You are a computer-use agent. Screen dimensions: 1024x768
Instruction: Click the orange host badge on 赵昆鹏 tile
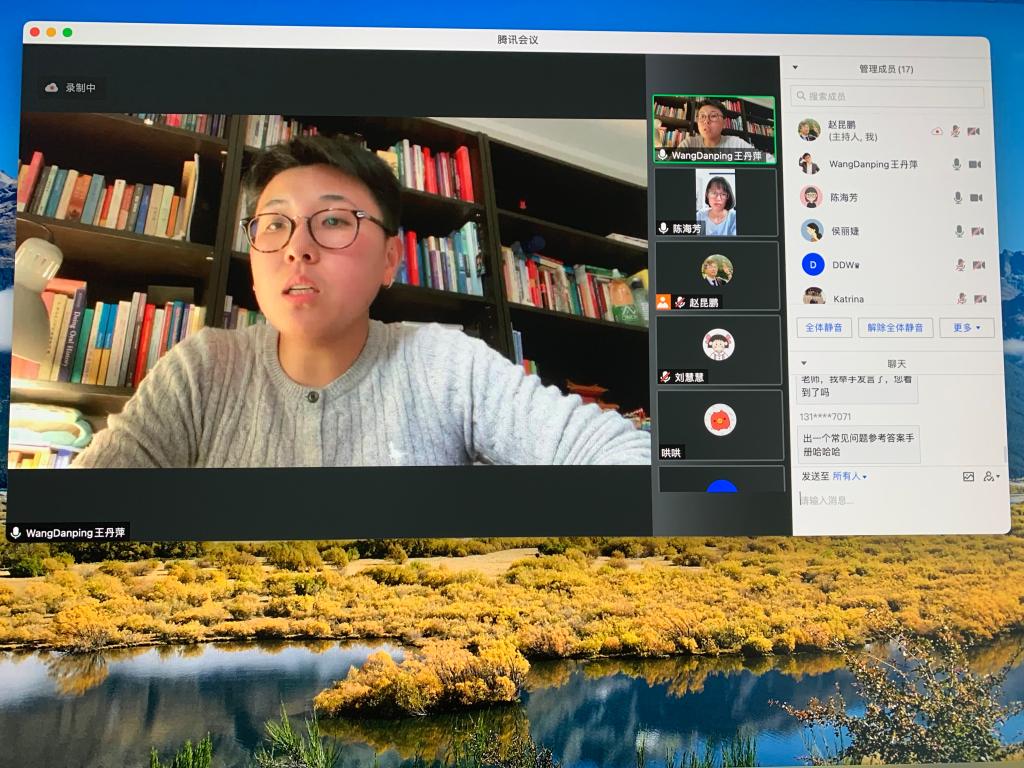pyautogui.click(x=662, y=302)
